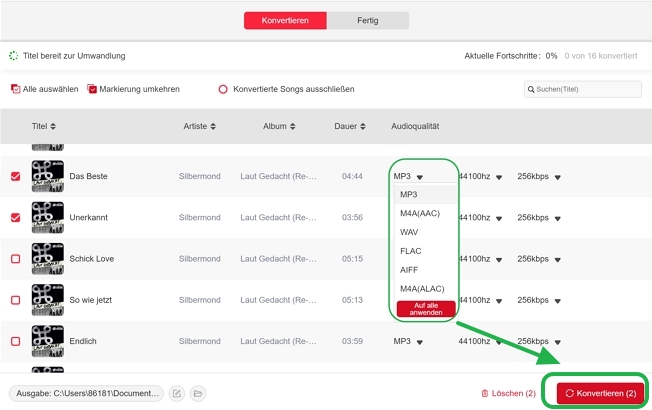Click the Markierung umkehren icon
This screenshot has height=410, width=652.
tap(92, 89)
